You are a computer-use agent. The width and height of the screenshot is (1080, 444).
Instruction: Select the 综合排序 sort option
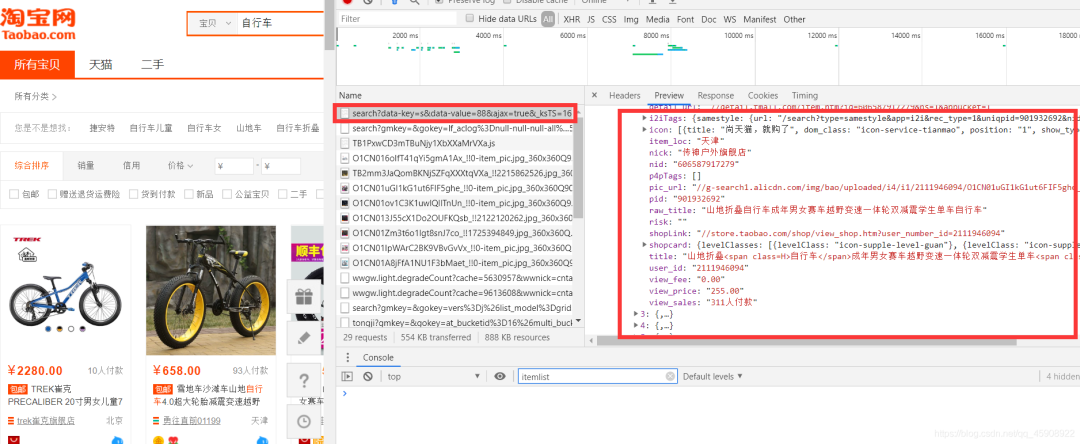click(x=32, y=165)
